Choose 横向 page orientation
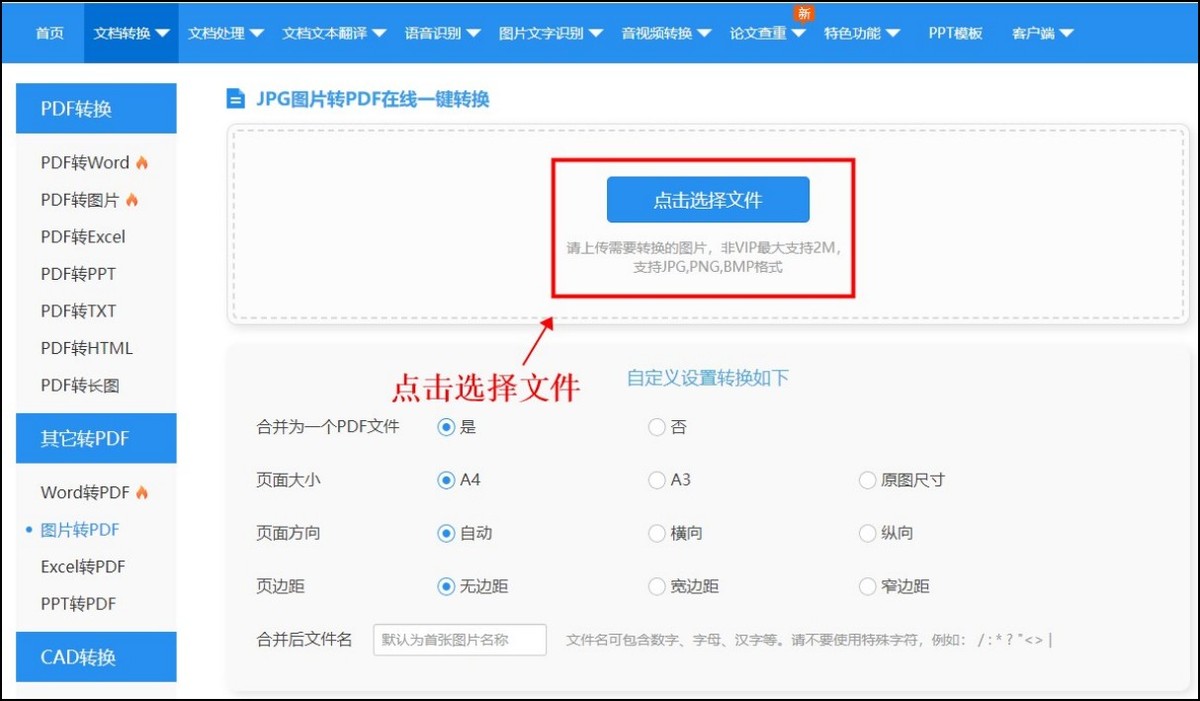 655,533
